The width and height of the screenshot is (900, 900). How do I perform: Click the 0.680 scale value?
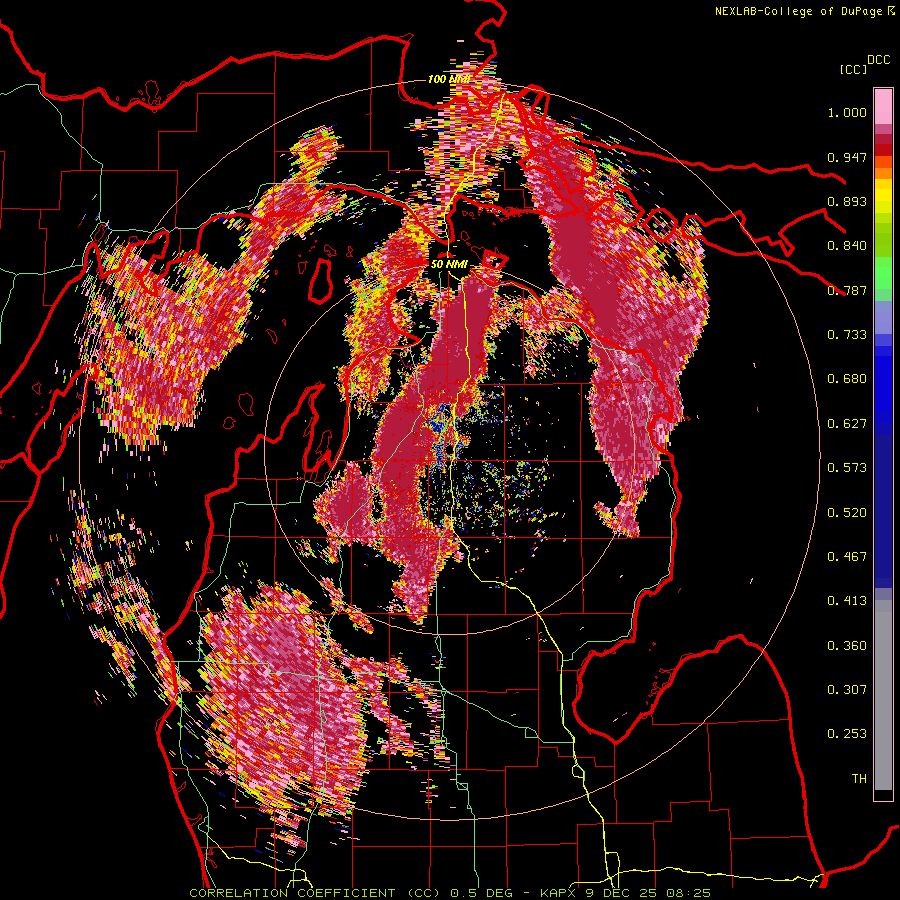(847, 379)
